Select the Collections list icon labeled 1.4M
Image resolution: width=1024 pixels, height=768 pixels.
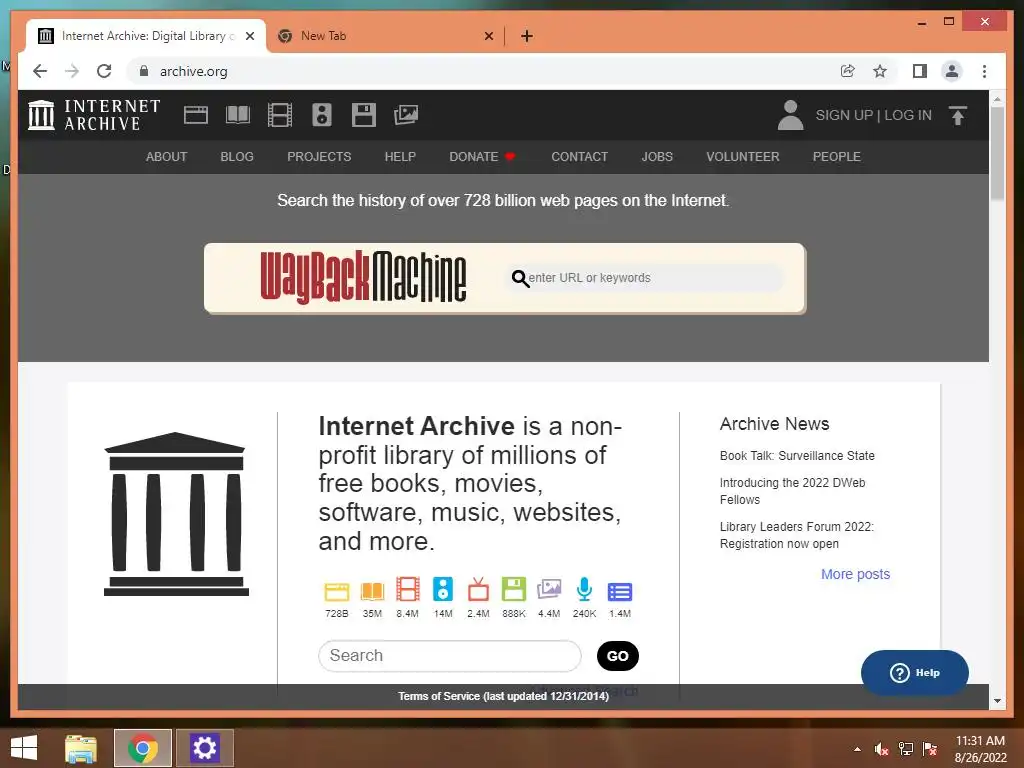coord(620,592)
